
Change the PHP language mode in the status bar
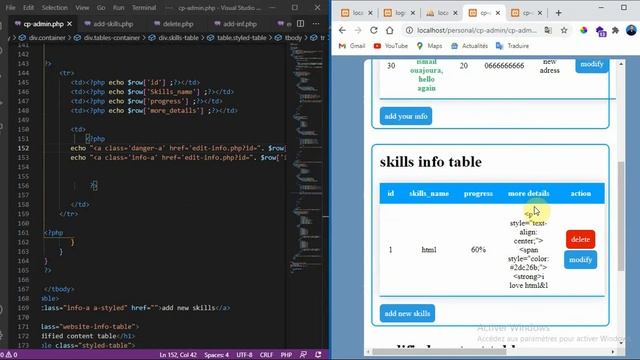[286, 355]
